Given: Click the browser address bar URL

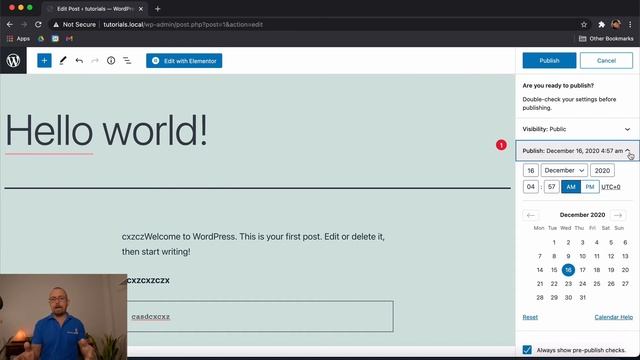Looking at the screenshot, I should coord(183,24).
